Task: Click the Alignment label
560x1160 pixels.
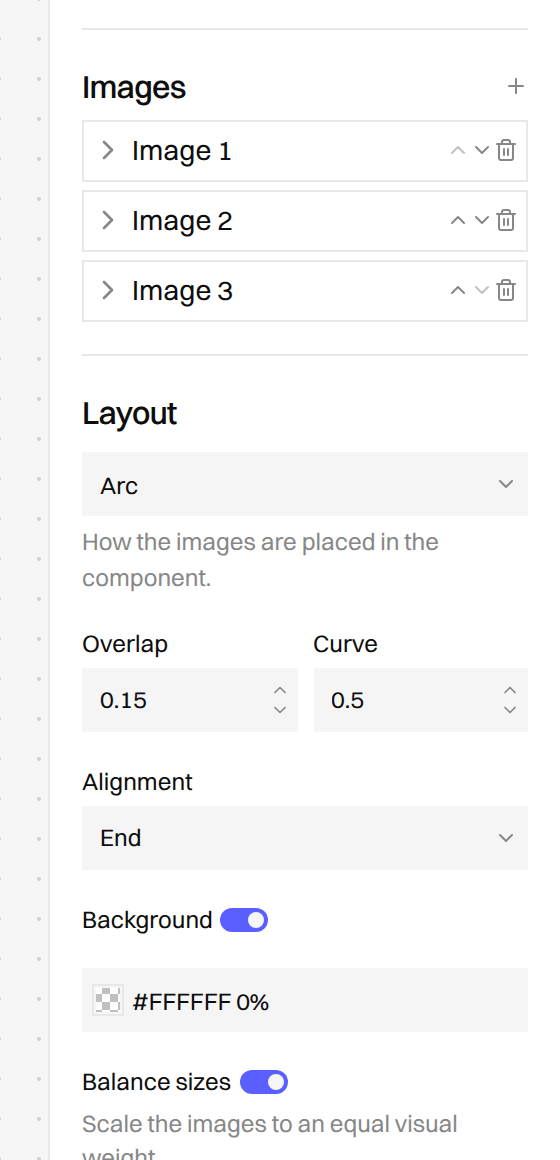Action: coord(138,783)
